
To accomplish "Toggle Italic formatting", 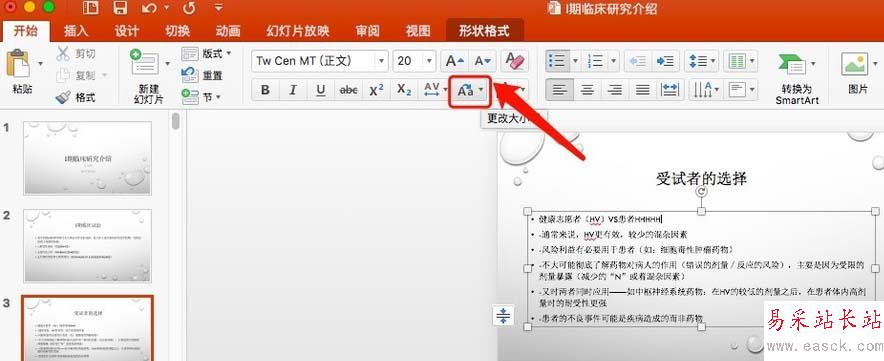I will (x=293, y=90).
